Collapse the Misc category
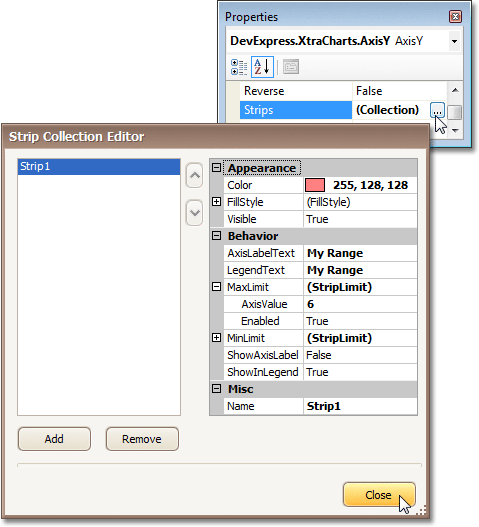Viewport: 479px width, 527px height. 216,389
